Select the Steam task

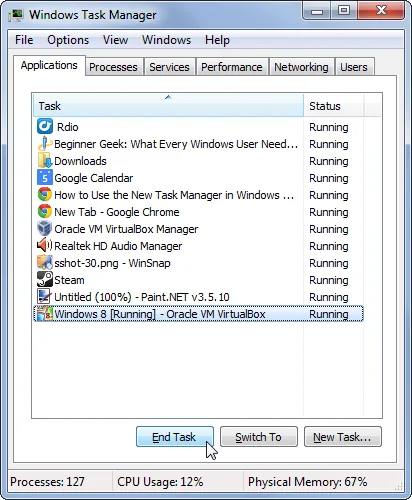click(198, 280)
